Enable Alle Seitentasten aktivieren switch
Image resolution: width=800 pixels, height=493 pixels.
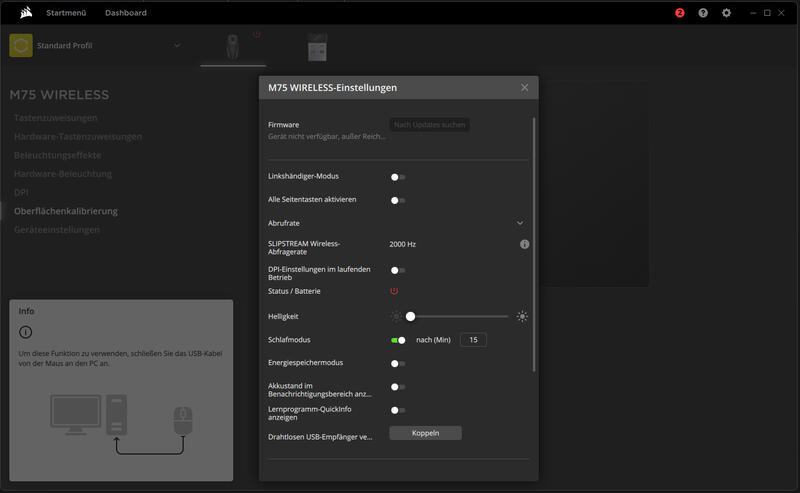[x=397, y=201]
